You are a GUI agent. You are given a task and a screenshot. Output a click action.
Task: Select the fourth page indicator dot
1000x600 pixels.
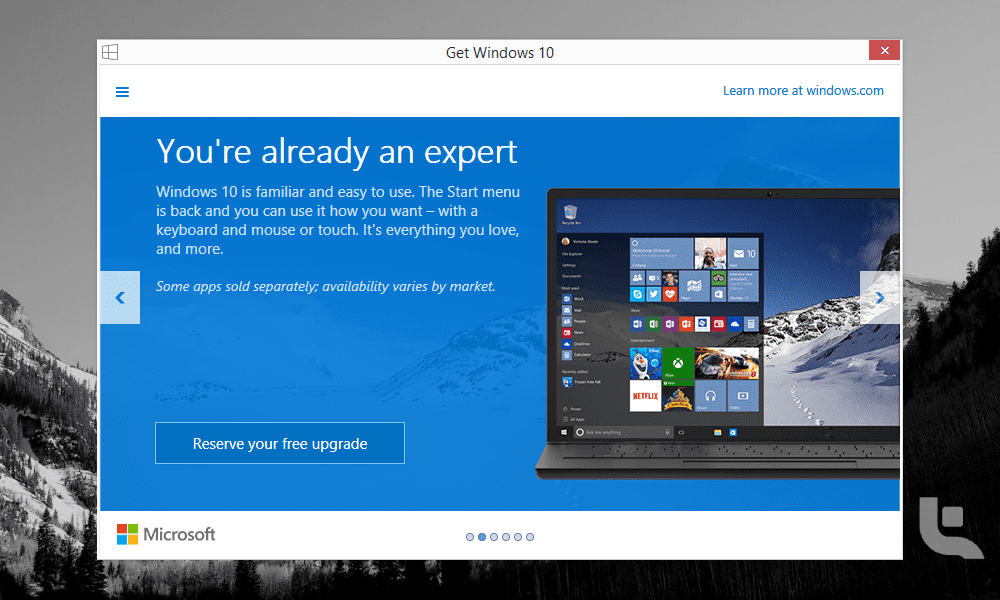[506, 537]
